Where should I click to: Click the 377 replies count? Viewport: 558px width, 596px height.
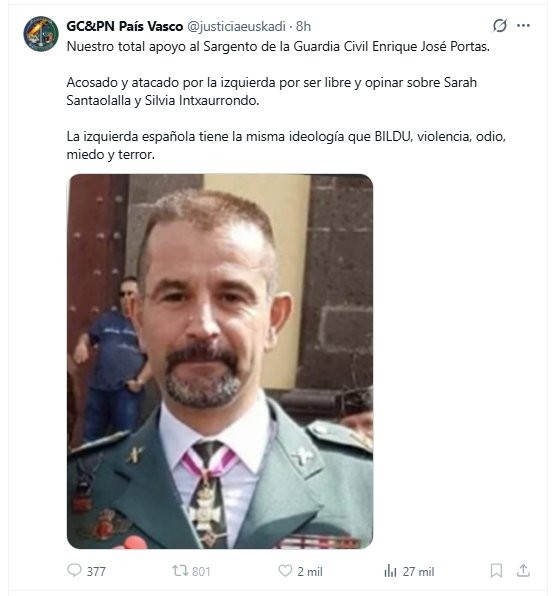[x=96, y=571]
